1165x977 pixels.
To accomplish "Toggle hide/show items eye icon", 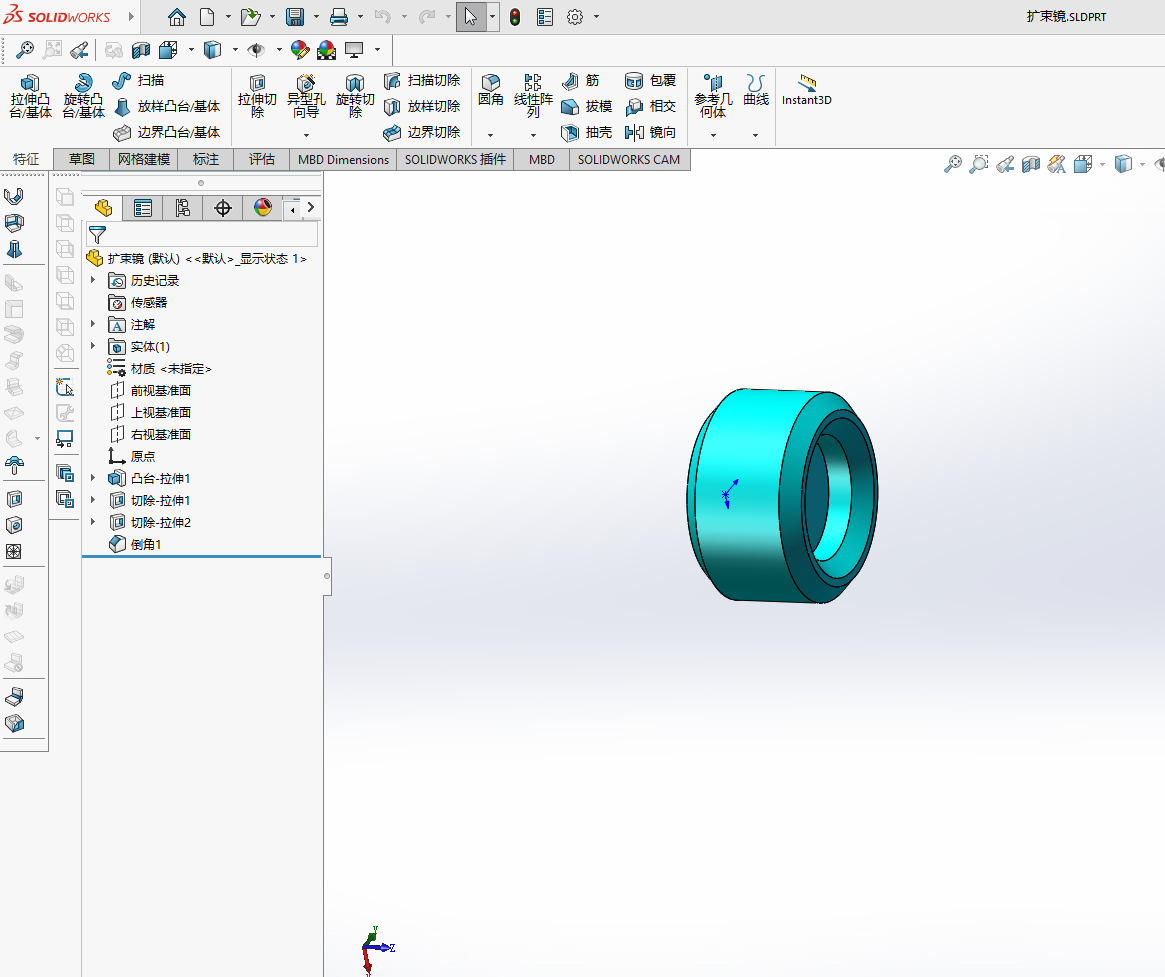I will click(x=256, y=50).
